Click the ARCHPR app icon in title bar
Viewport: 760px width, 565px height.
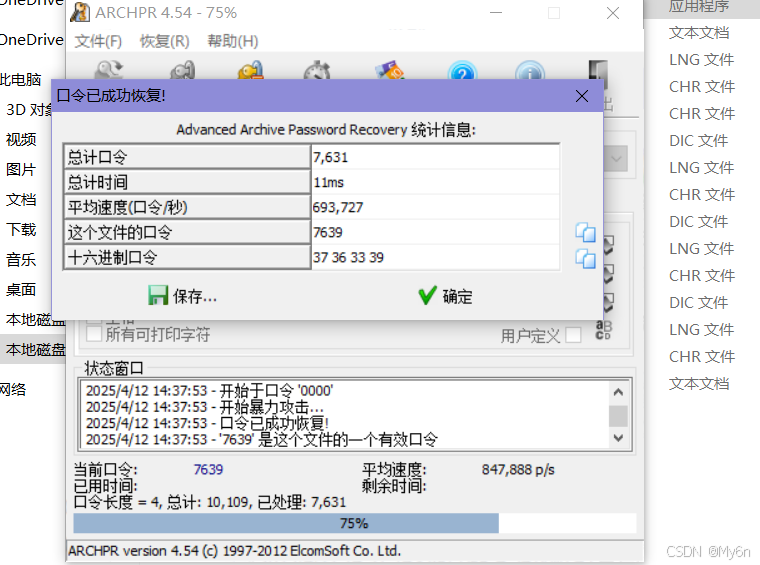80,12
